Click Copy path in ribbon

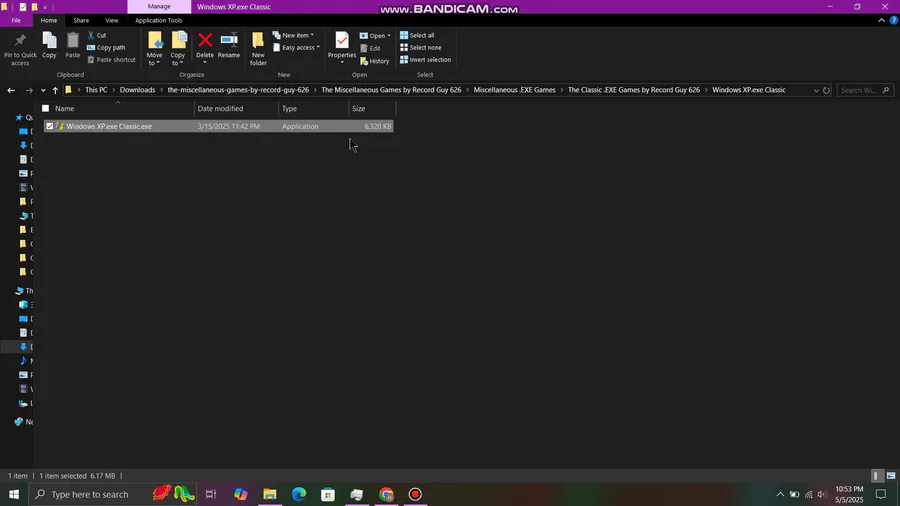(x=106, y=48)
